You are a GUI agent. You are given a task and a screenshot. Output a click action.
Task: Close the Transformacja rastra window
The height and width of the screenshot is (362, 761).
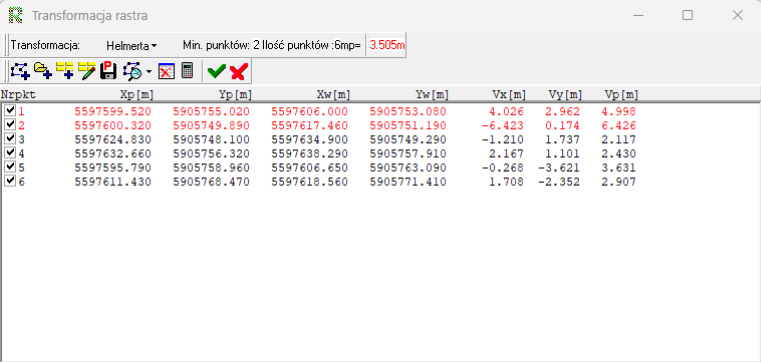738,16
